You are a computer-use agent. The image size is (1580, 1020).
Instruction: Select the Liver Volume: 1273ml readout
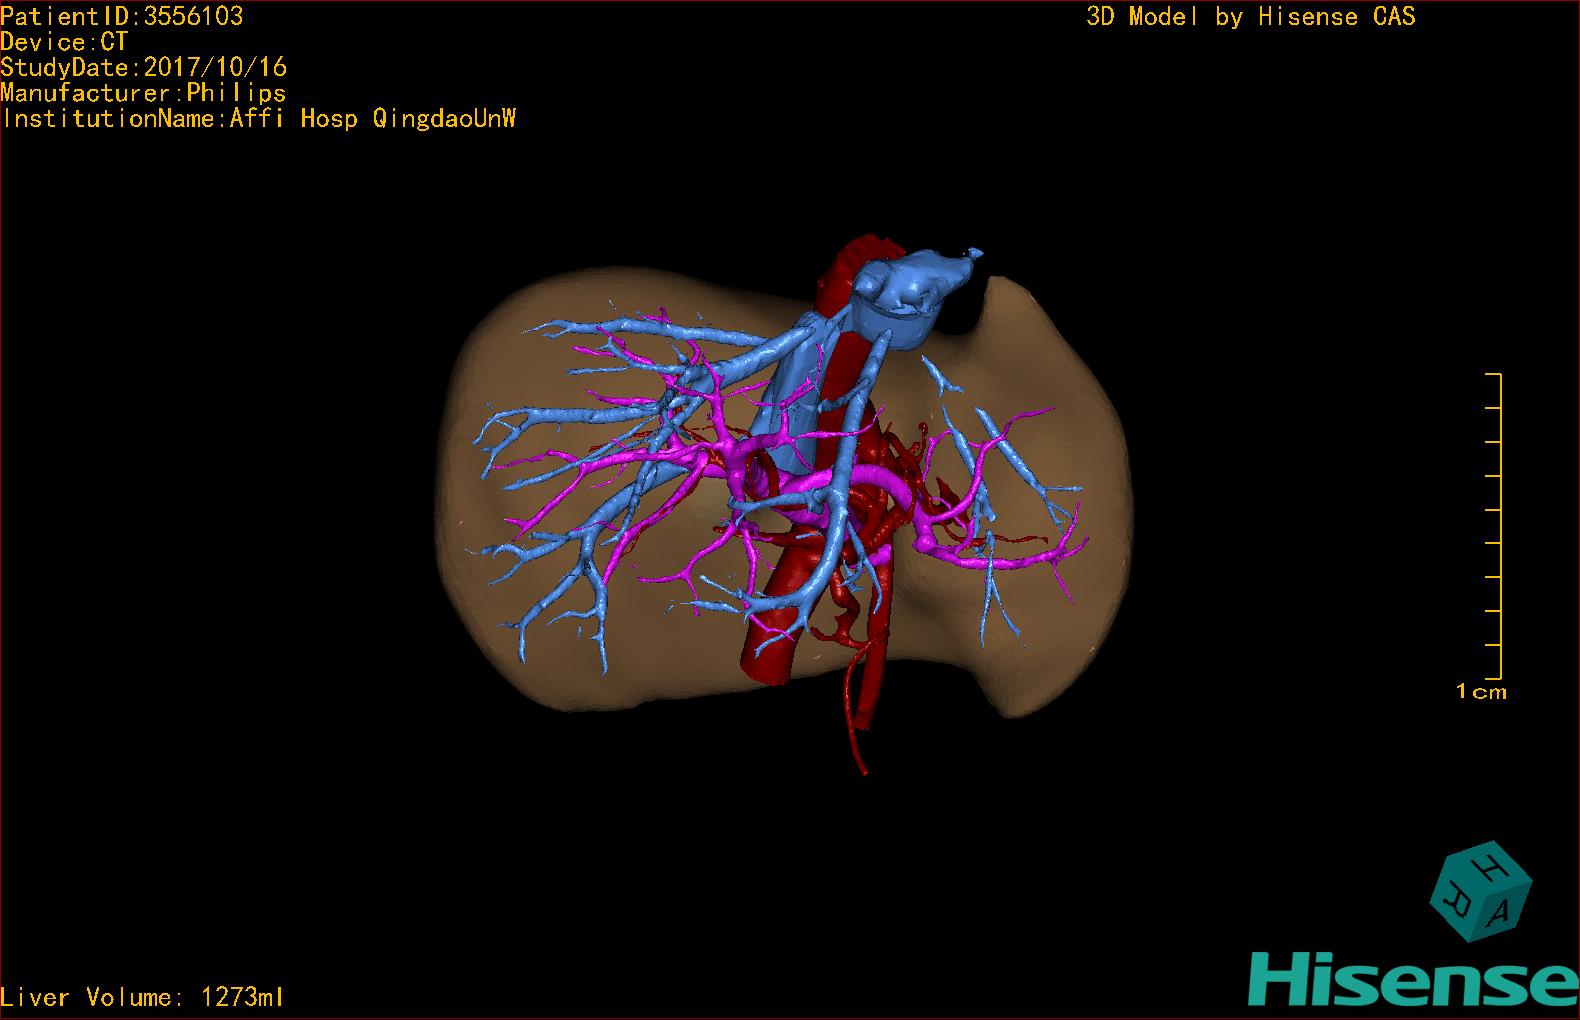(142, 997)
